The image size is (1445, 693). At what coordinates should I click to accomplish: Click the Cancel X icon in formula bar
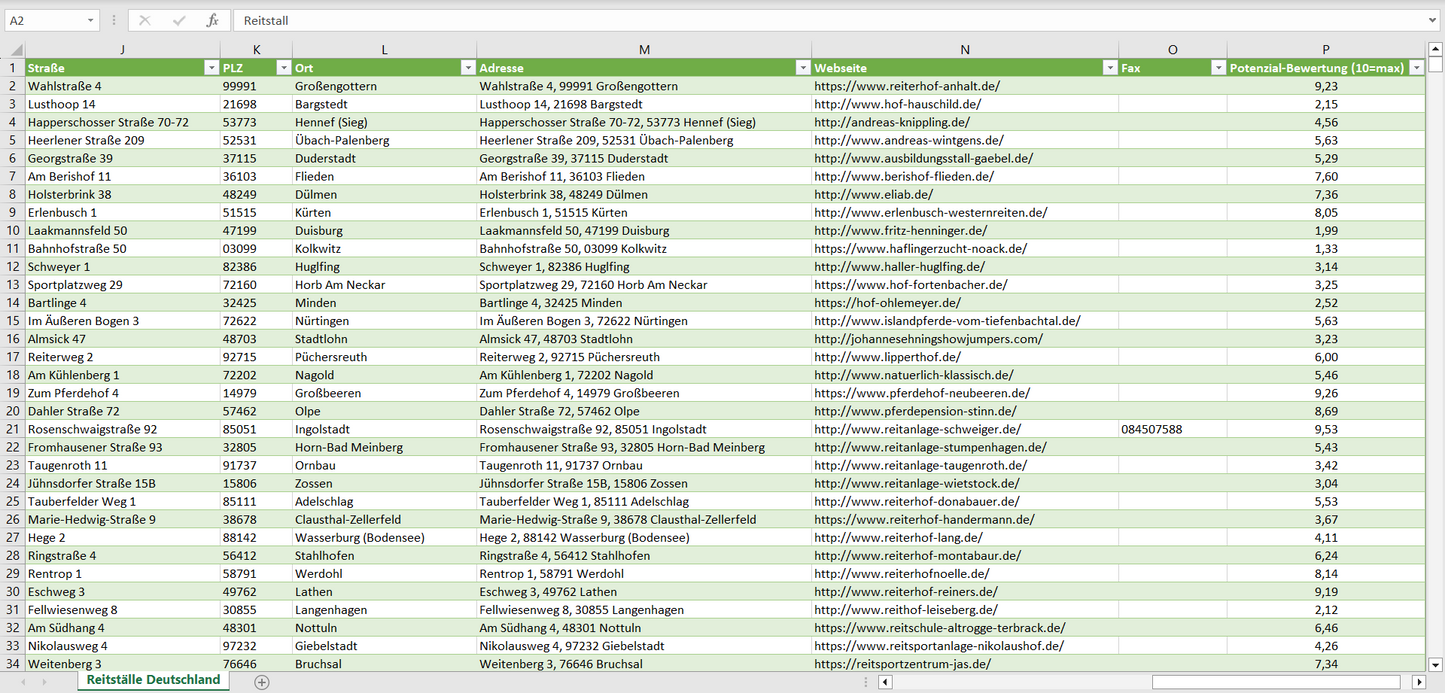pyautogui.click(x=145, y=20)
